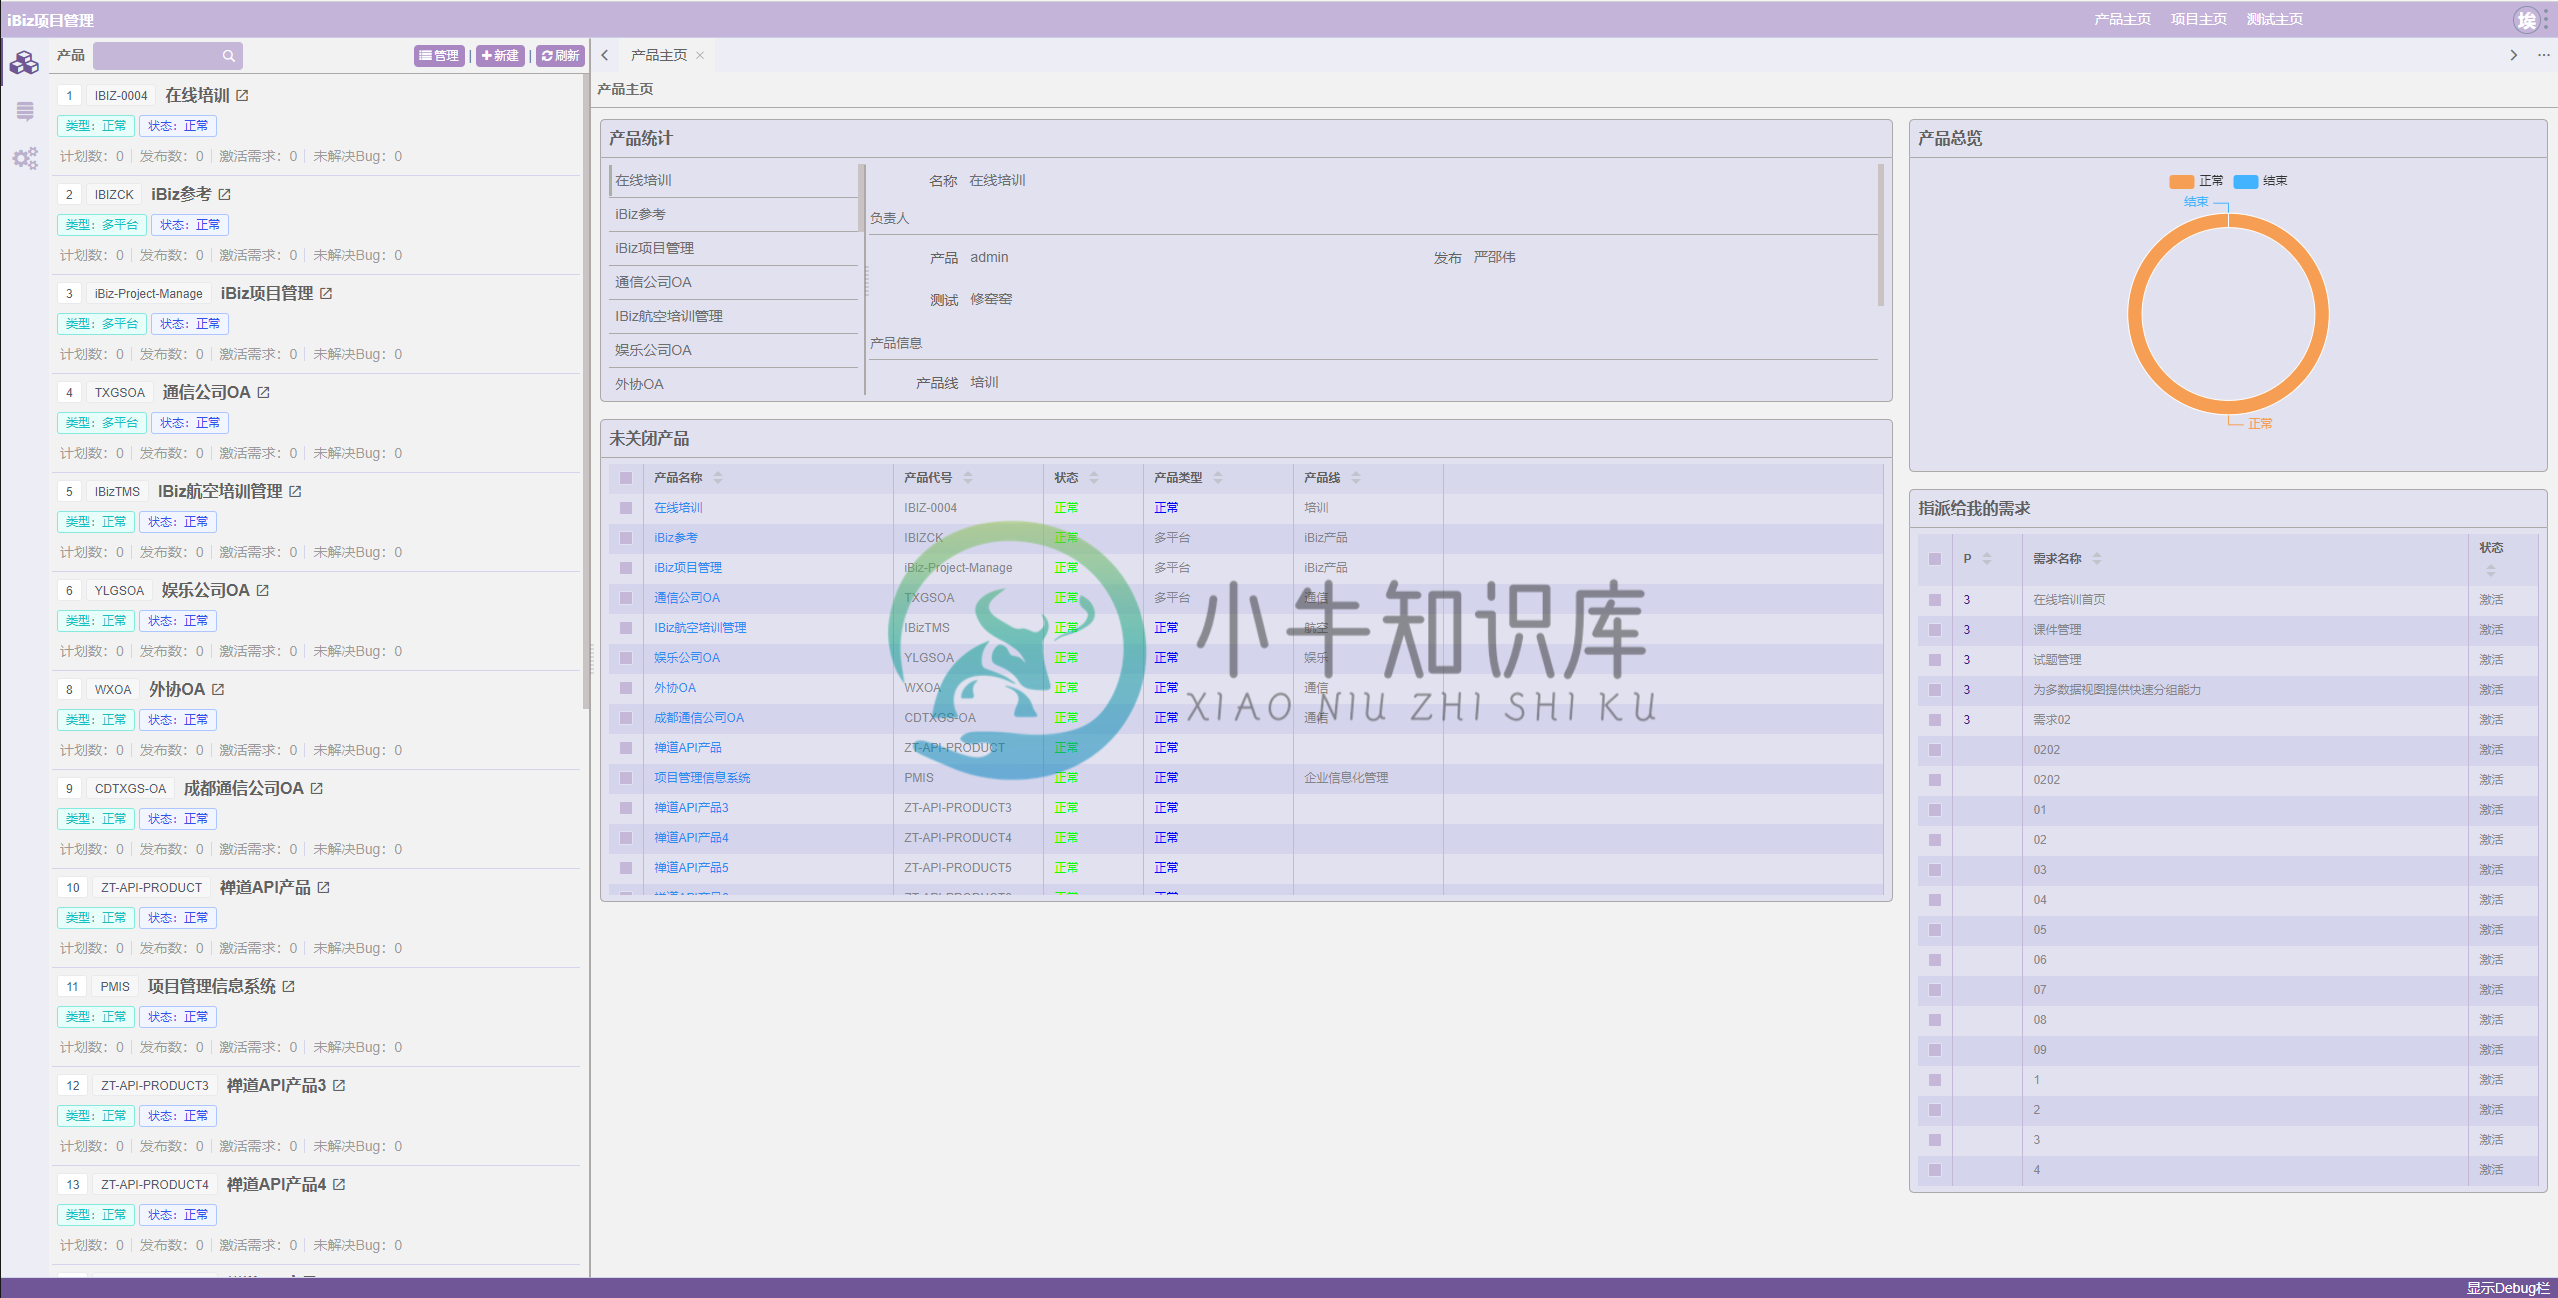Open external link icon next to 在线培训
The height and width of the screenshot is (1298, 2558).
(242, 95)
